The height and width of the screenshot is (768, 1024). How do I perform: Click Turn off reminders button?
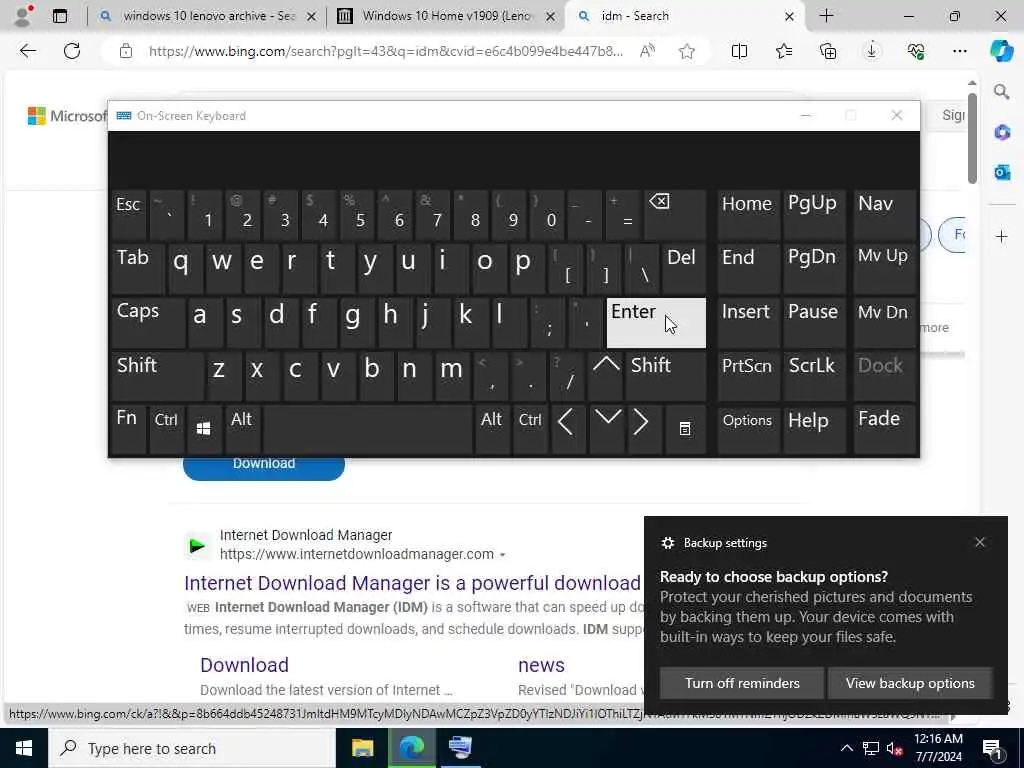742,683
